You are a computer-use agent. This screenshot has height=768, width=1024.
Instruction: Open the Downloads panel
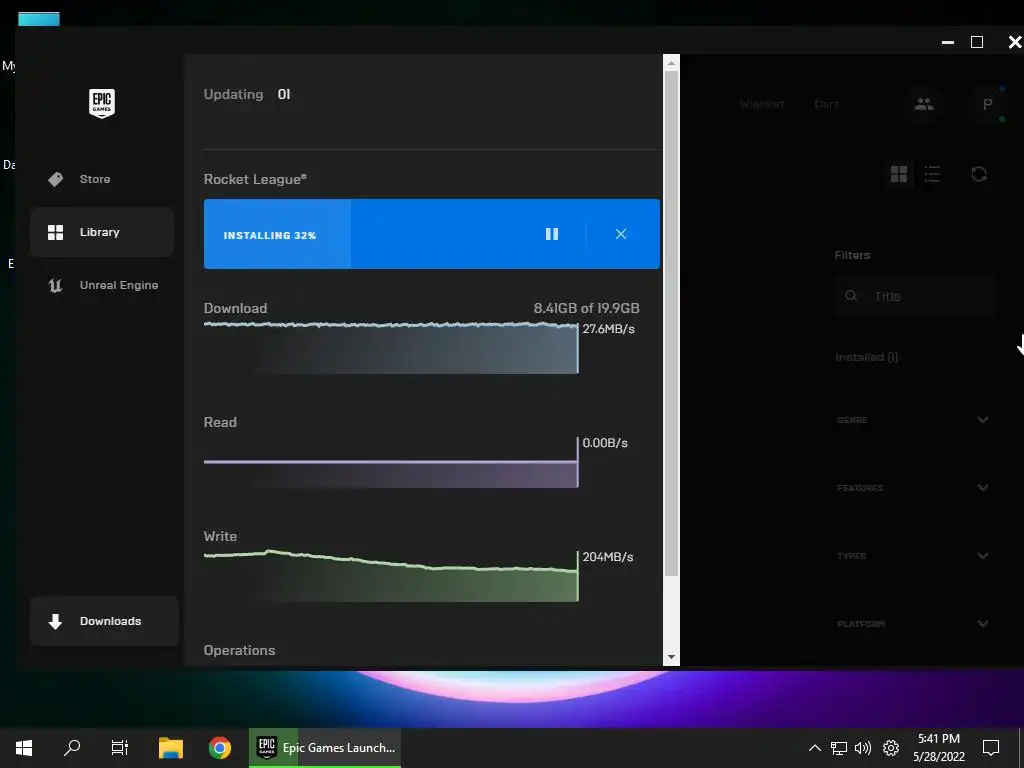click(104, 621)
